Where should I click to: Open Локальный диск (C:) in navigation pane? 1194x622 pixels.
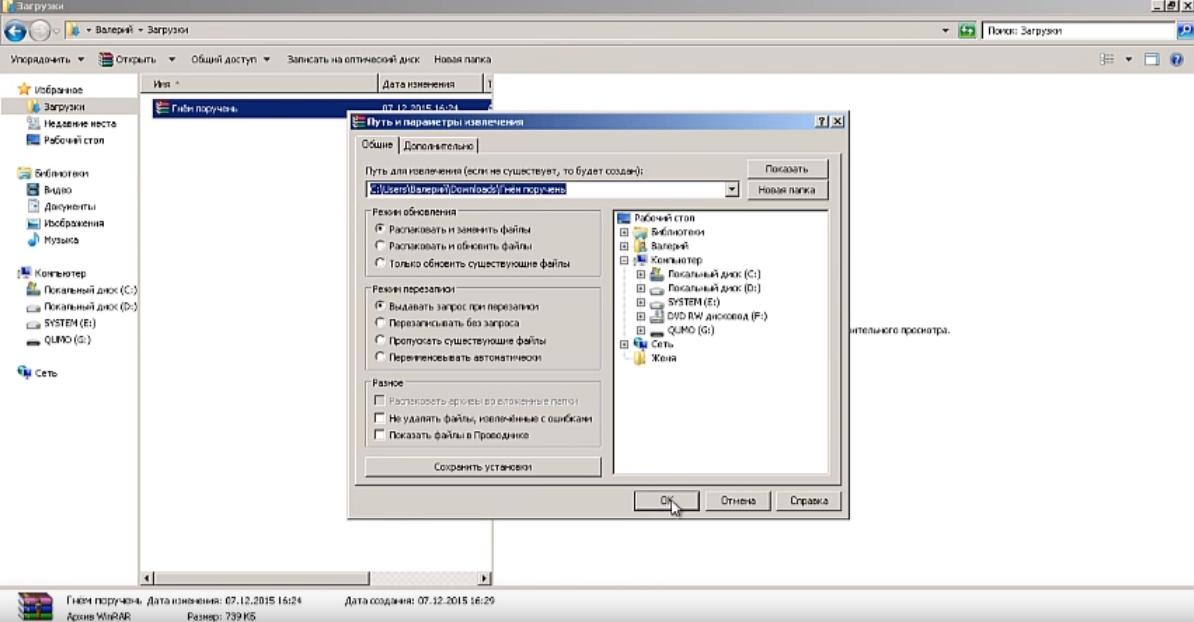pyautogui.click(x=87, y=289)
